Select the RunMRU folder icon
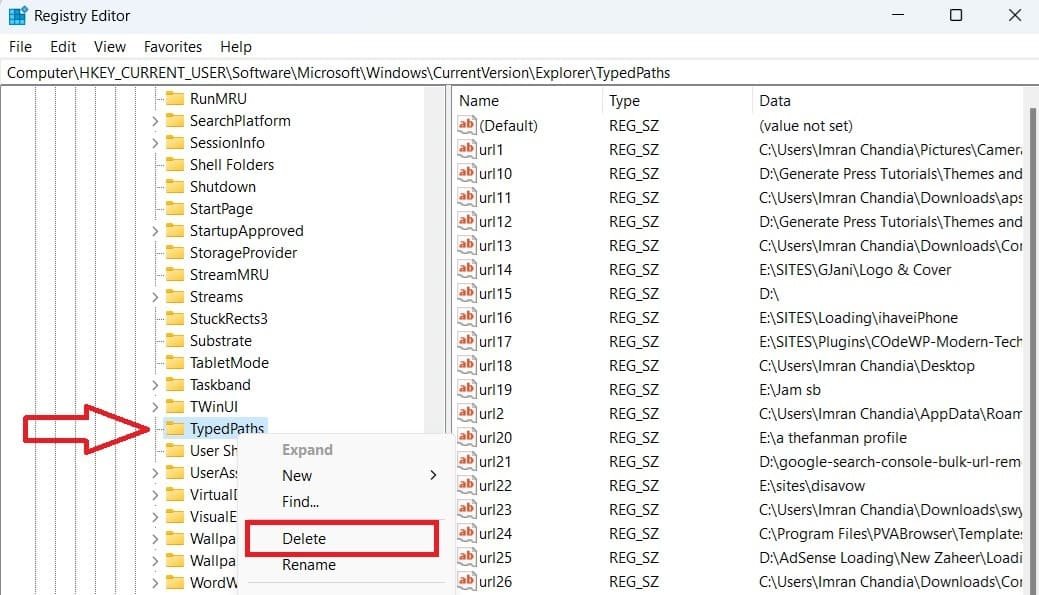The image size is (1039, 595). click(x=175, y=99)
